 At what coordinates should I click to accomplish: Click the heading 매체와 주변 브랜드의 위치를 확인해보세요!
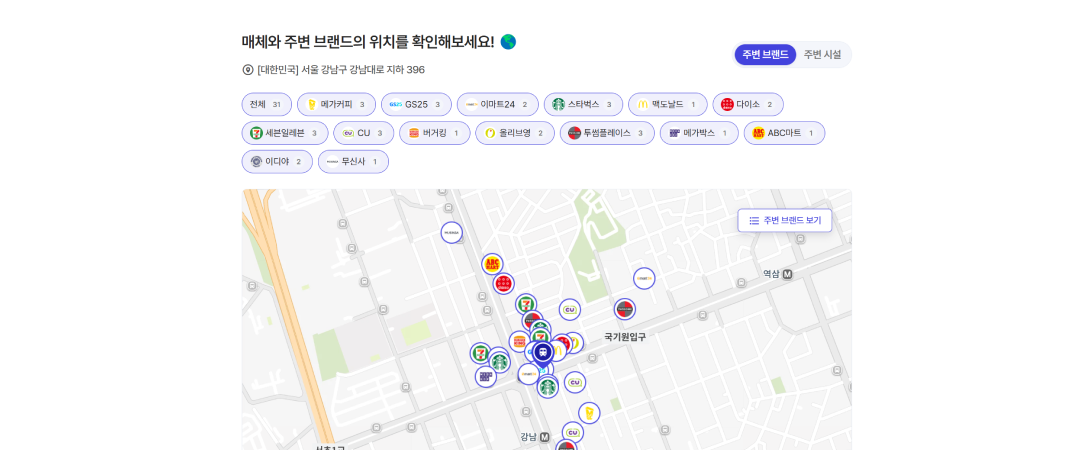tap(368, 41)
